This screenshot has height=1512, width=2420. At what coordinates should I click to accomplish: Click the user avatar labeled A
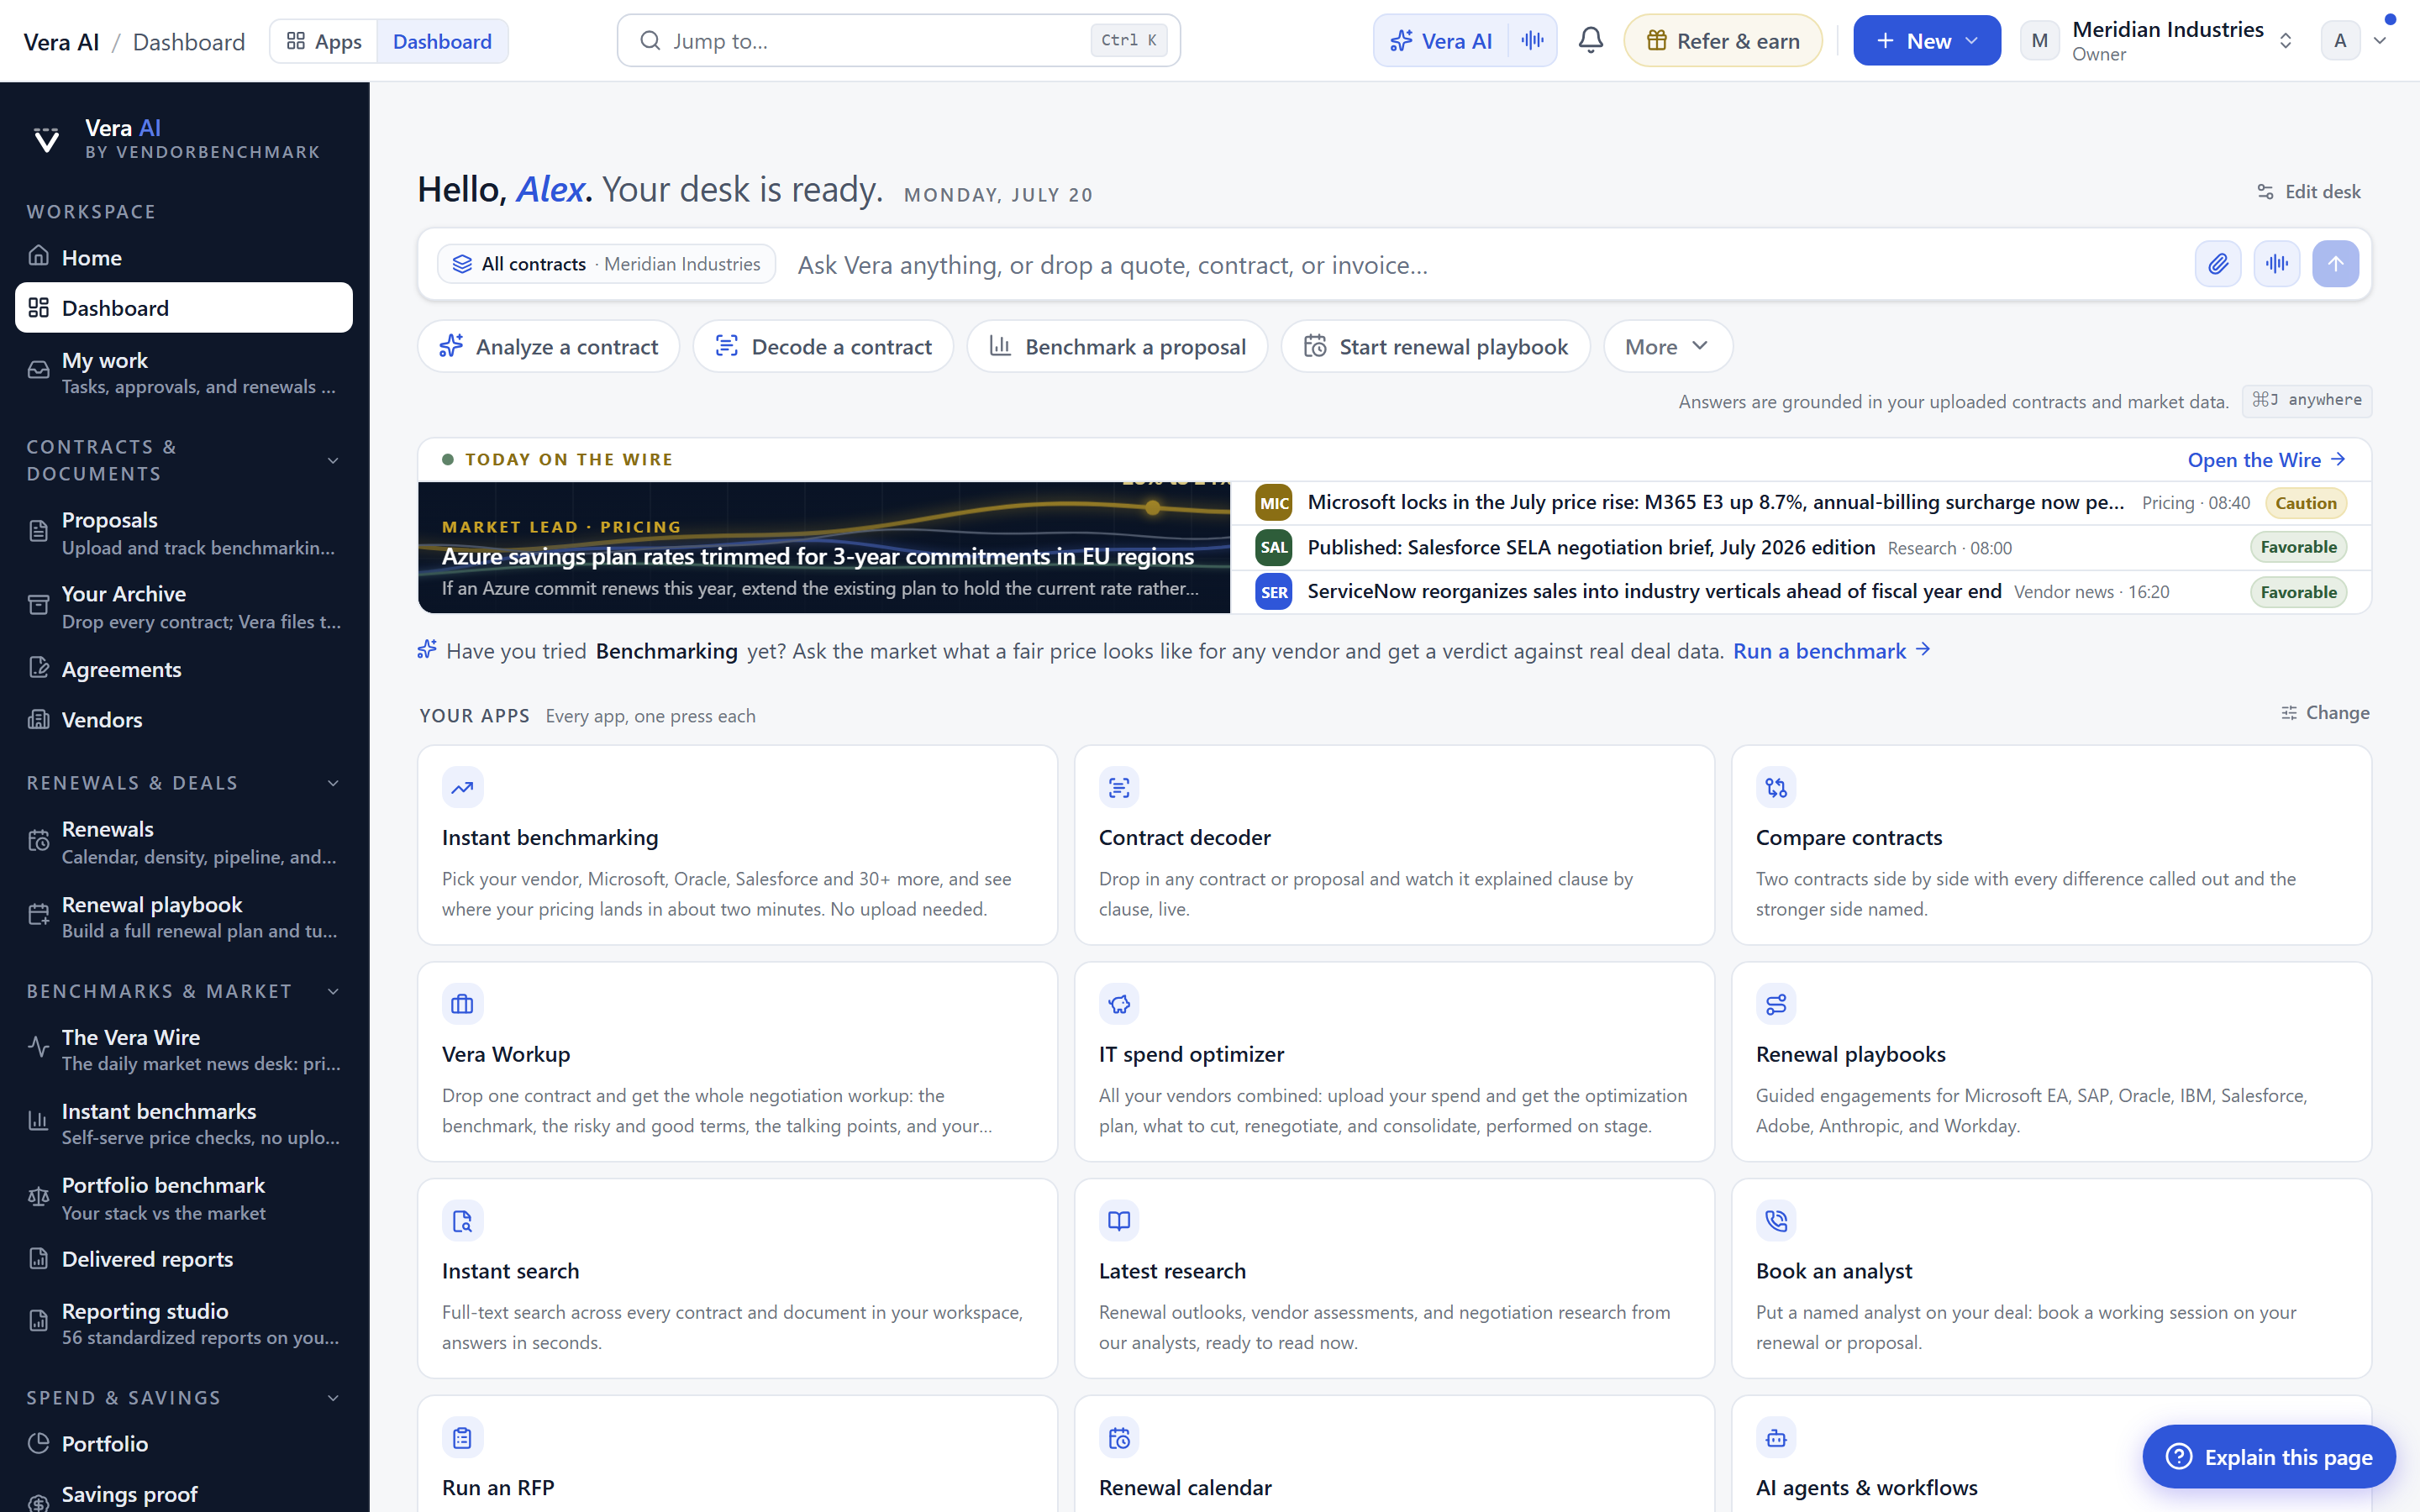point(2340,41)
